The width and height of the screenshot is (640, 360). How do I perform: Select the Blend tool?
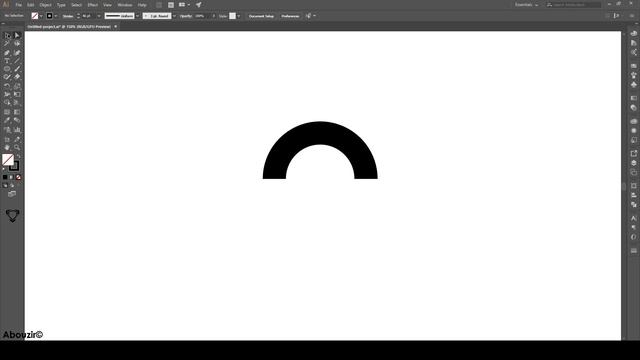[17, 120]
